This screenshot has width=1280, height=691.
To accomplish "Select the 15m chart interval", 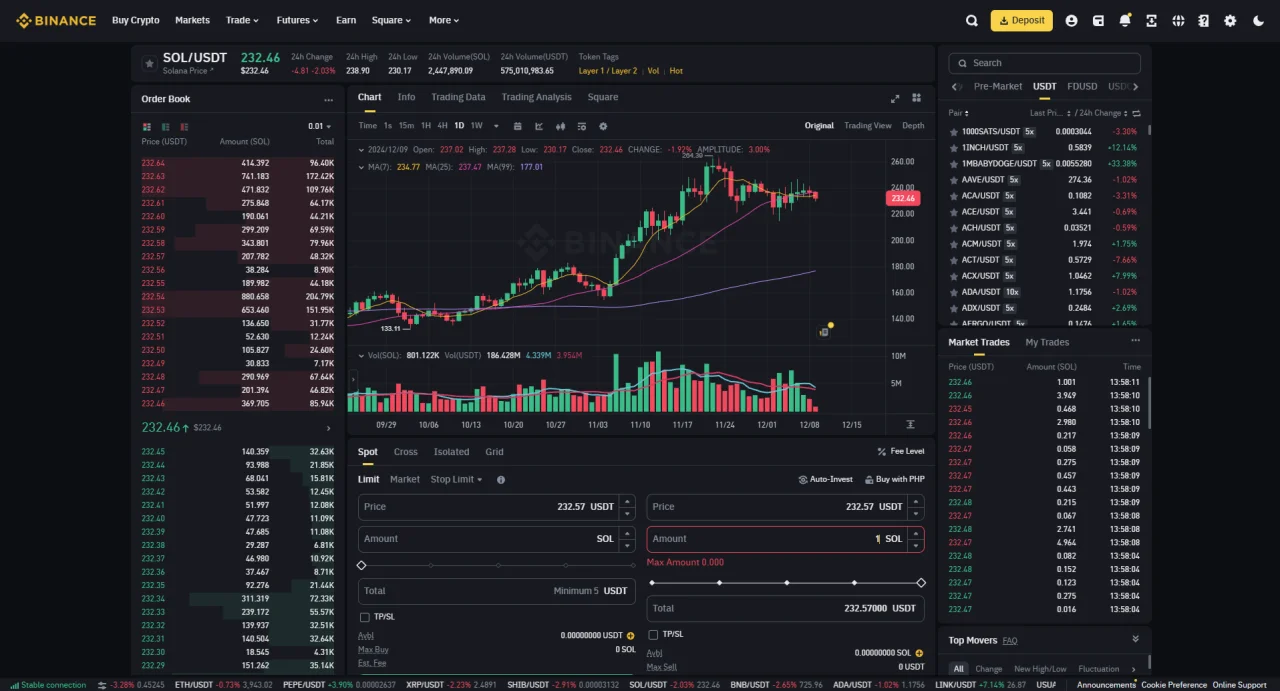I will (406, 126).
